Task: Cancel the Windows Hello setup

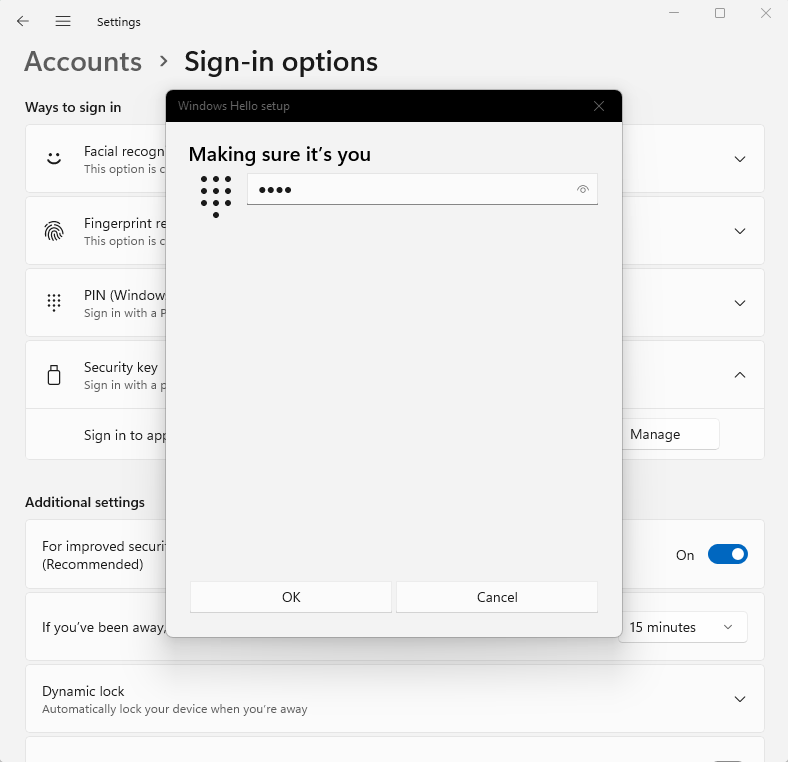Action: point(497,597)
